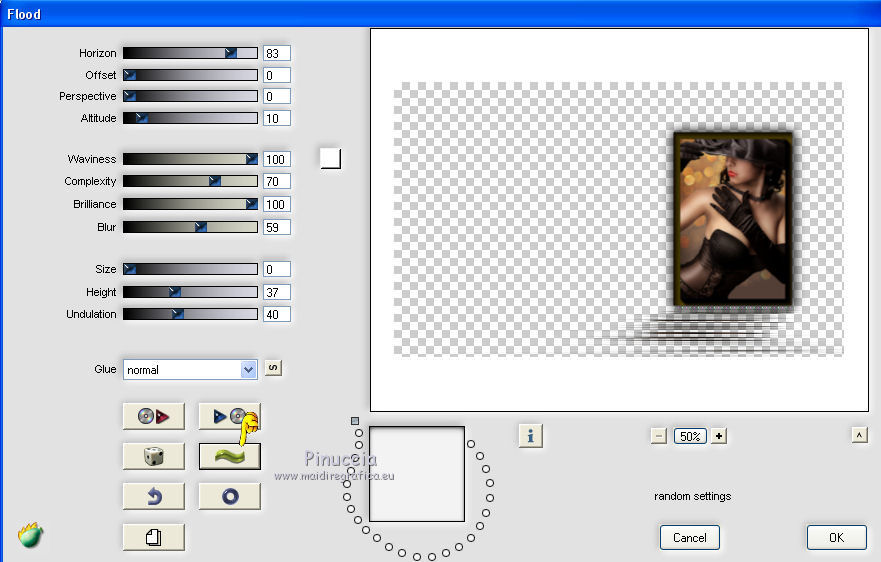Click the OK button

pos(837,538)
